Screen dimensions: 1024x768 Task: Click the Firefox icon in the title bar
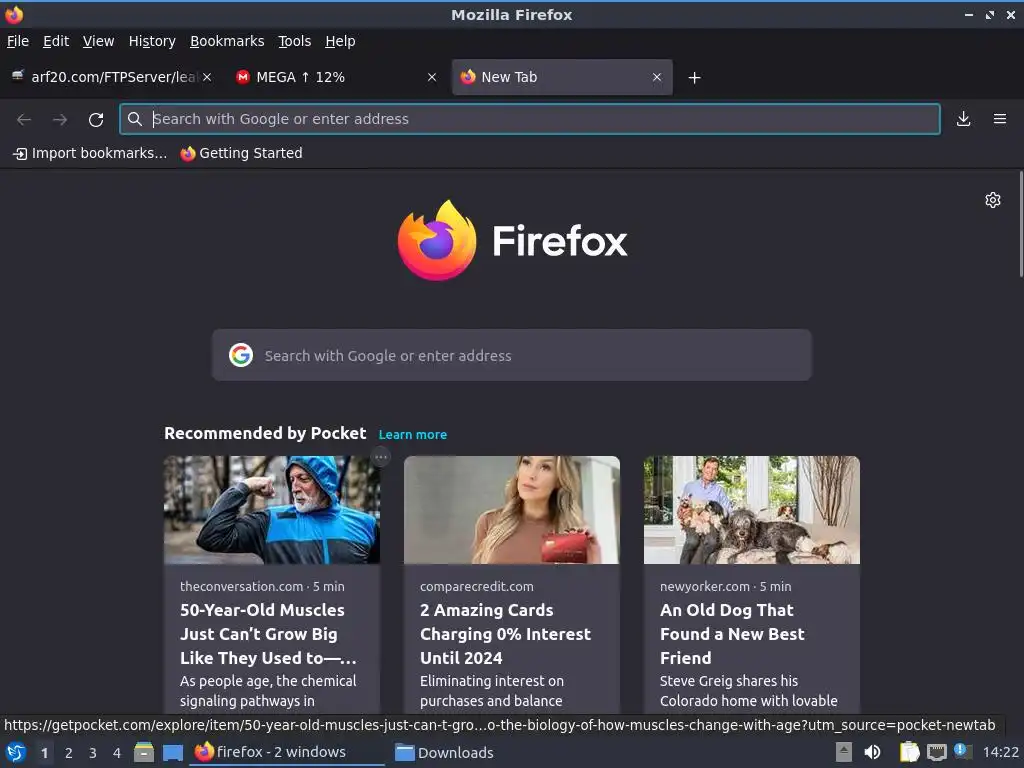14,14
